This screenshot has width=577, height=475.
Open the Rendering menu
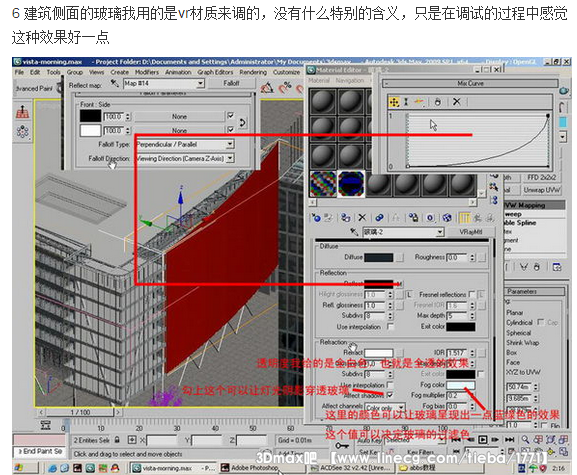tap(253, 72)
